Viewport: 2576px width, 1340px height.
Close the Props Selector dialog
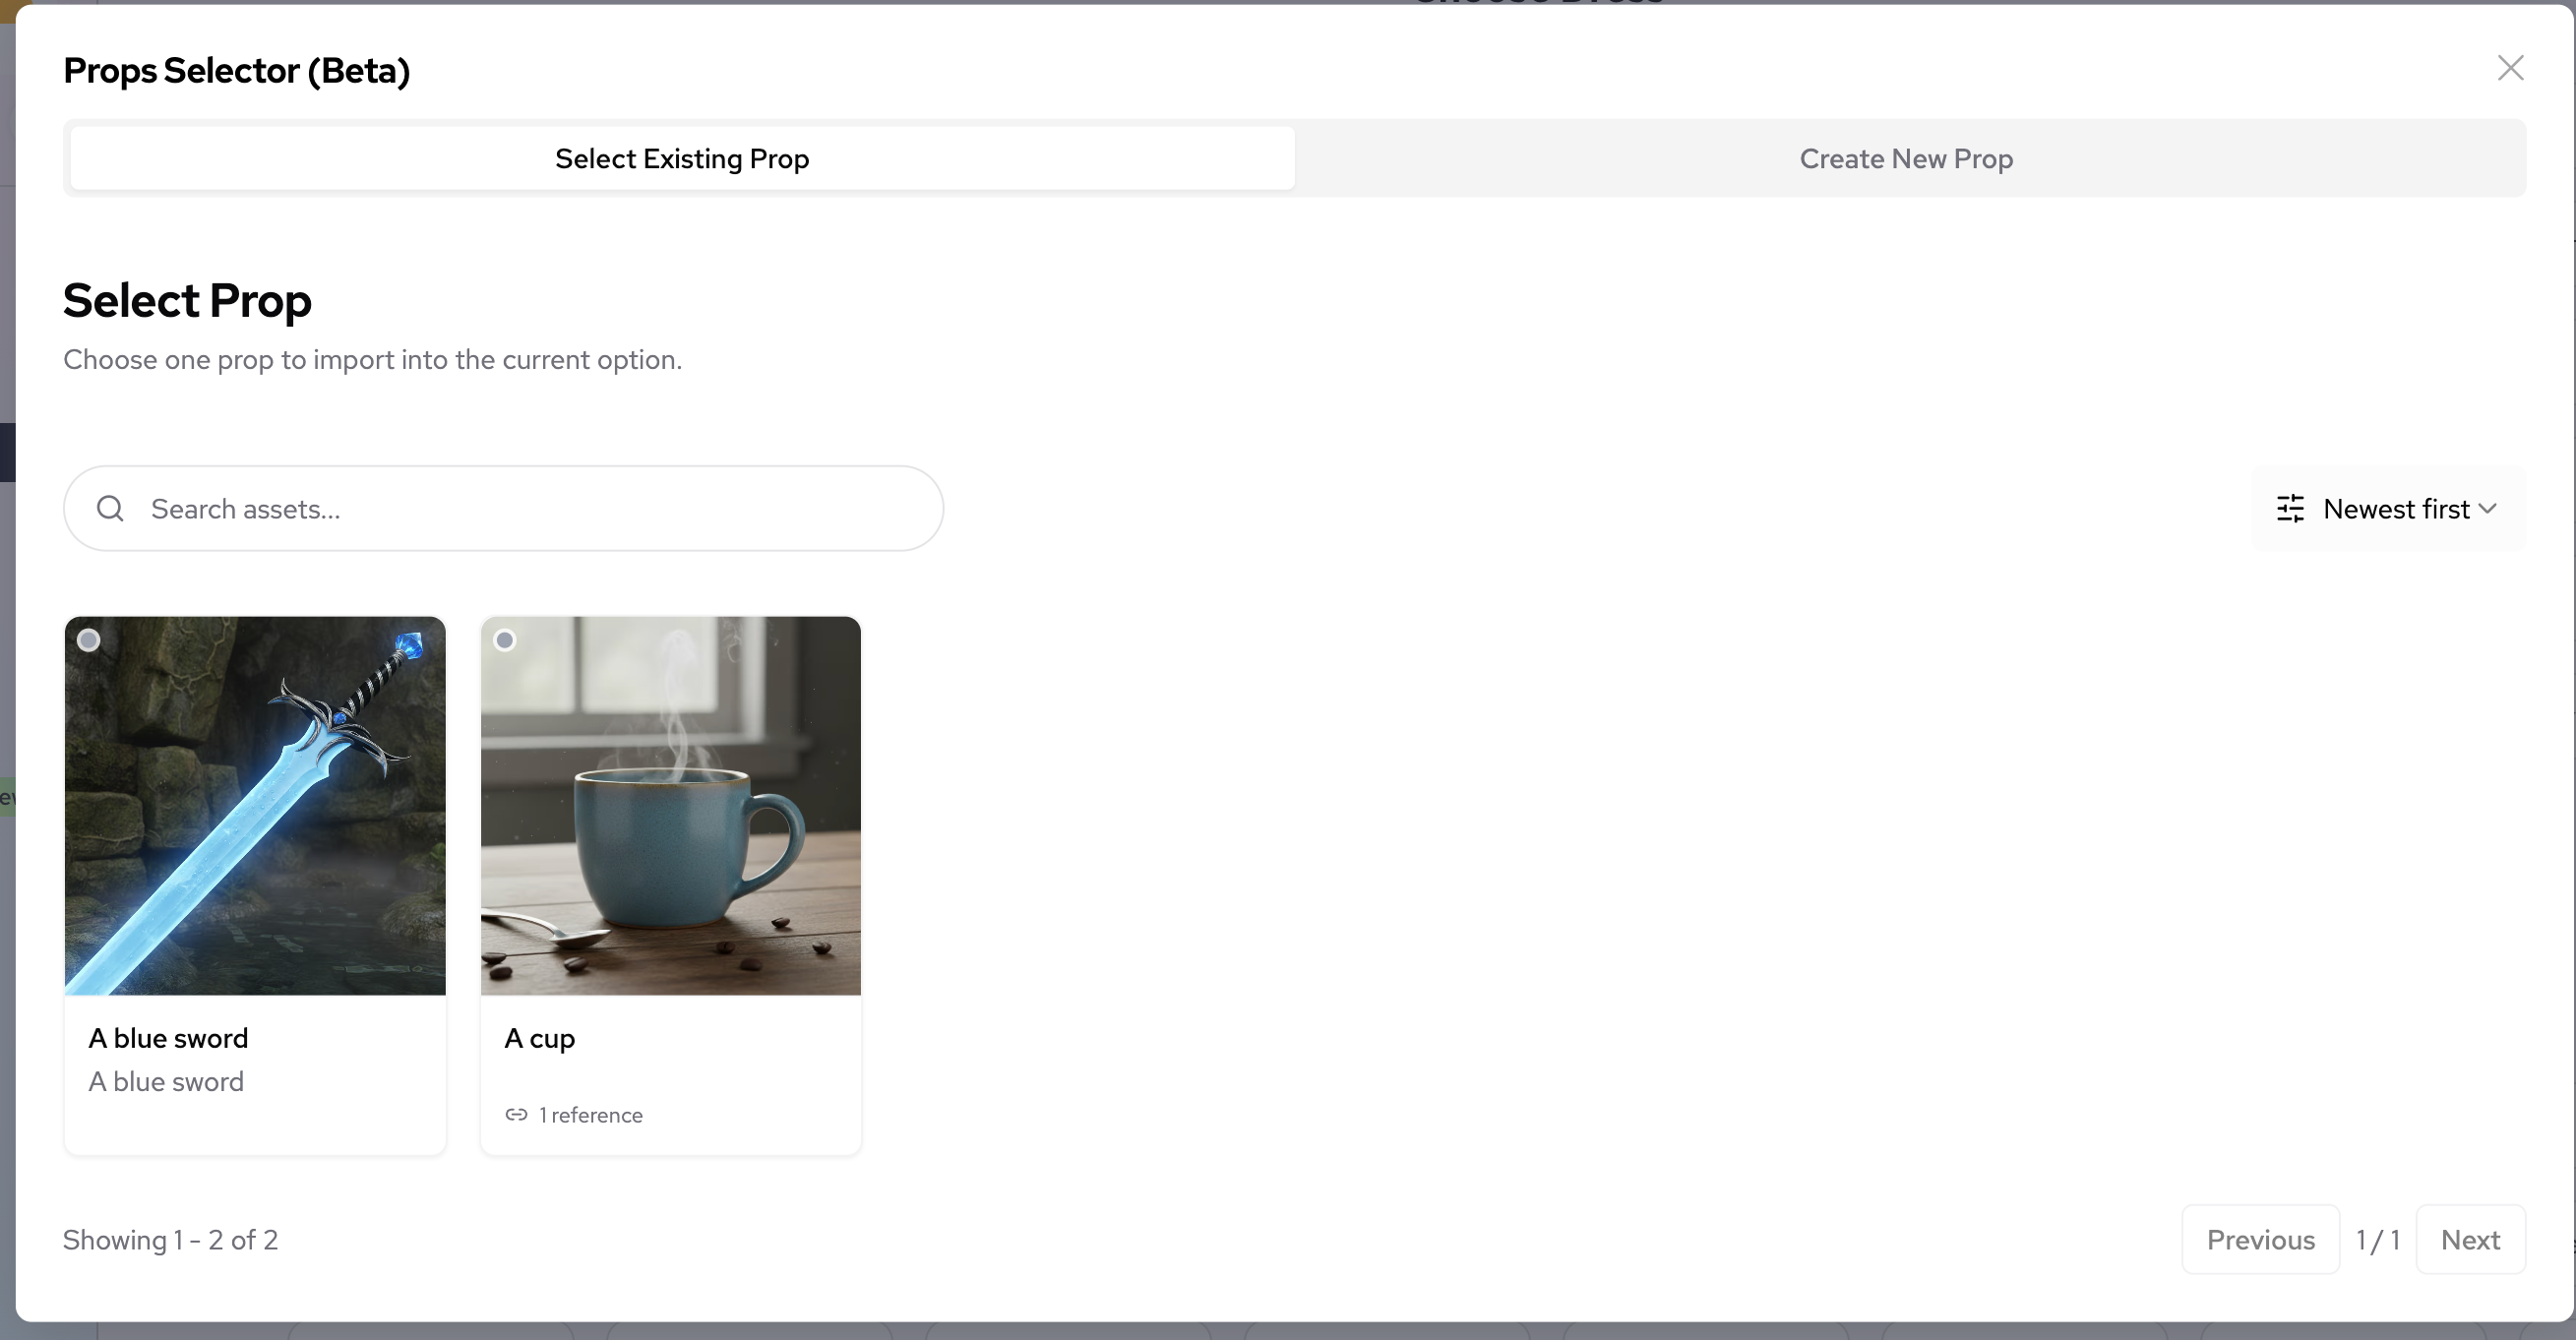click(2510, 68)
